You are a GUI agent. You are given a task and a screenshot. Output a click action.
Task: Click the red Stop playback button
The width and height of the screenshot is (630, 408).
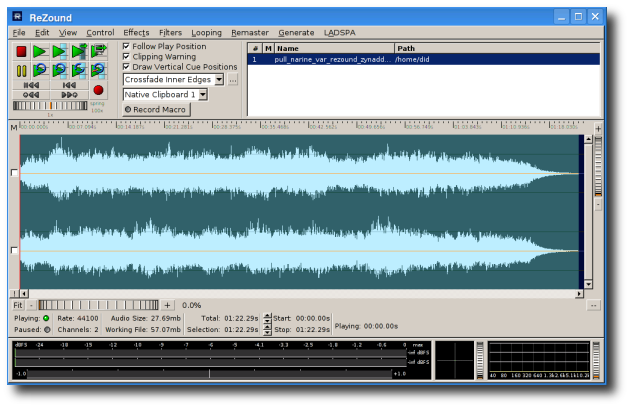coord(21,51)
